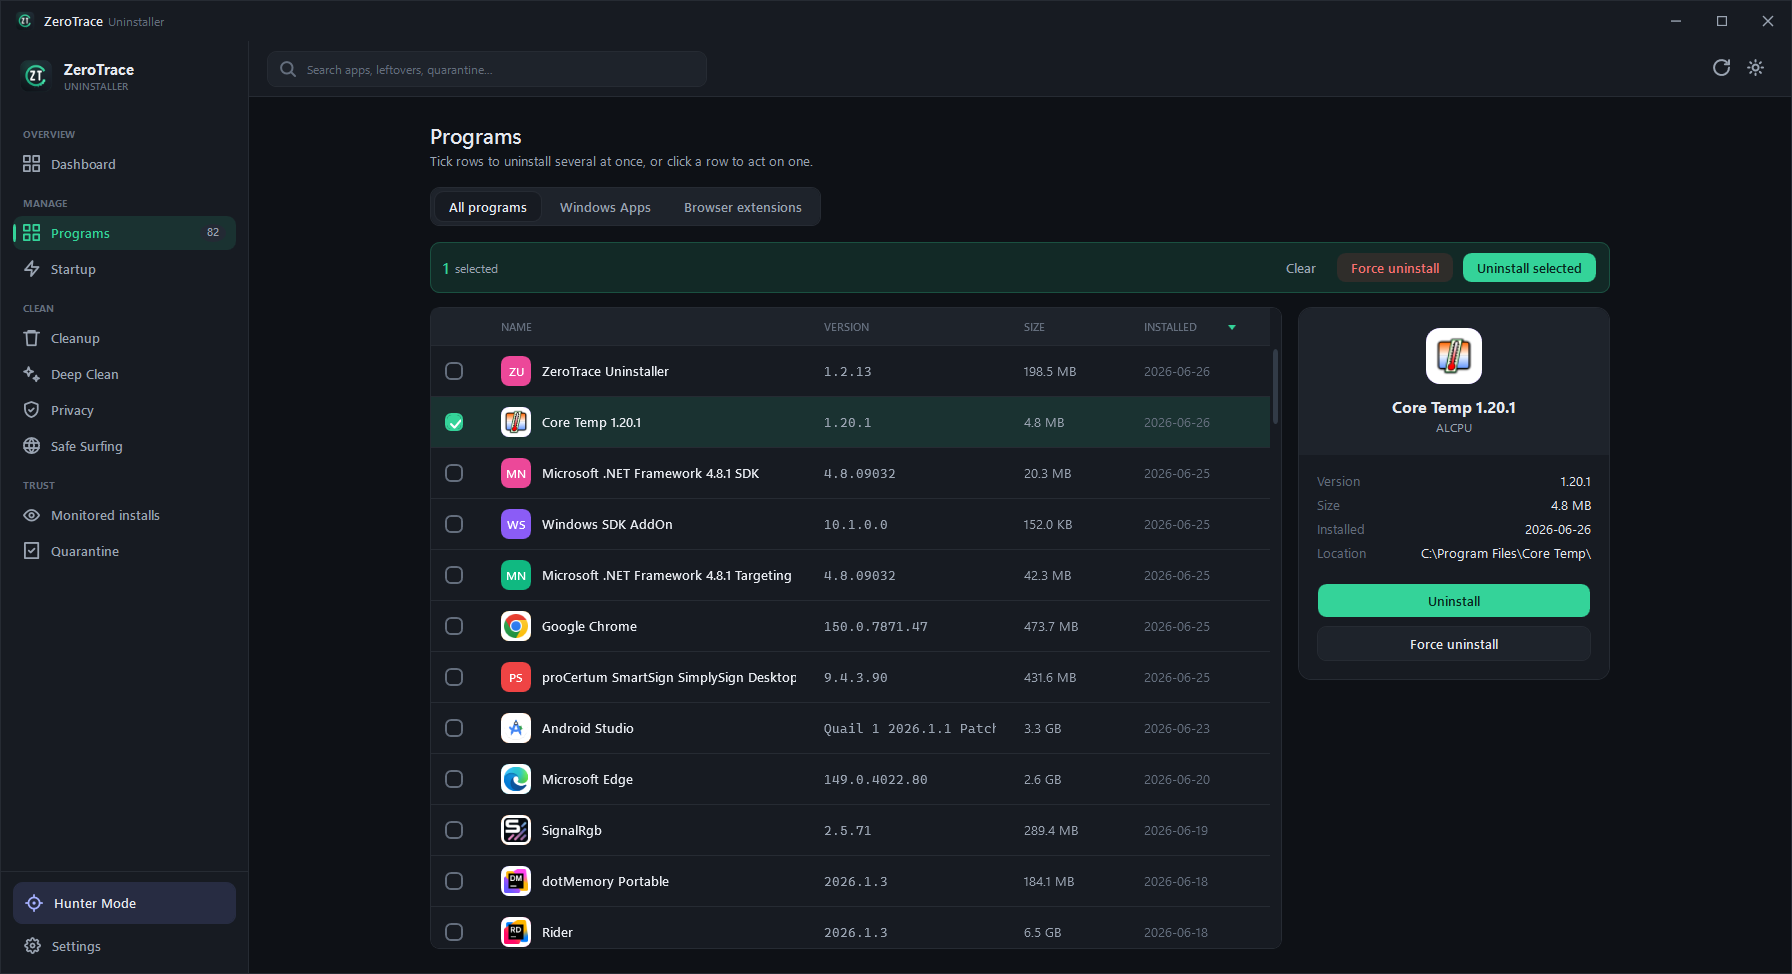This screenshot has width=1792, height=974.
Task: Open the Startup sidebar item
Action: (125, 269)
